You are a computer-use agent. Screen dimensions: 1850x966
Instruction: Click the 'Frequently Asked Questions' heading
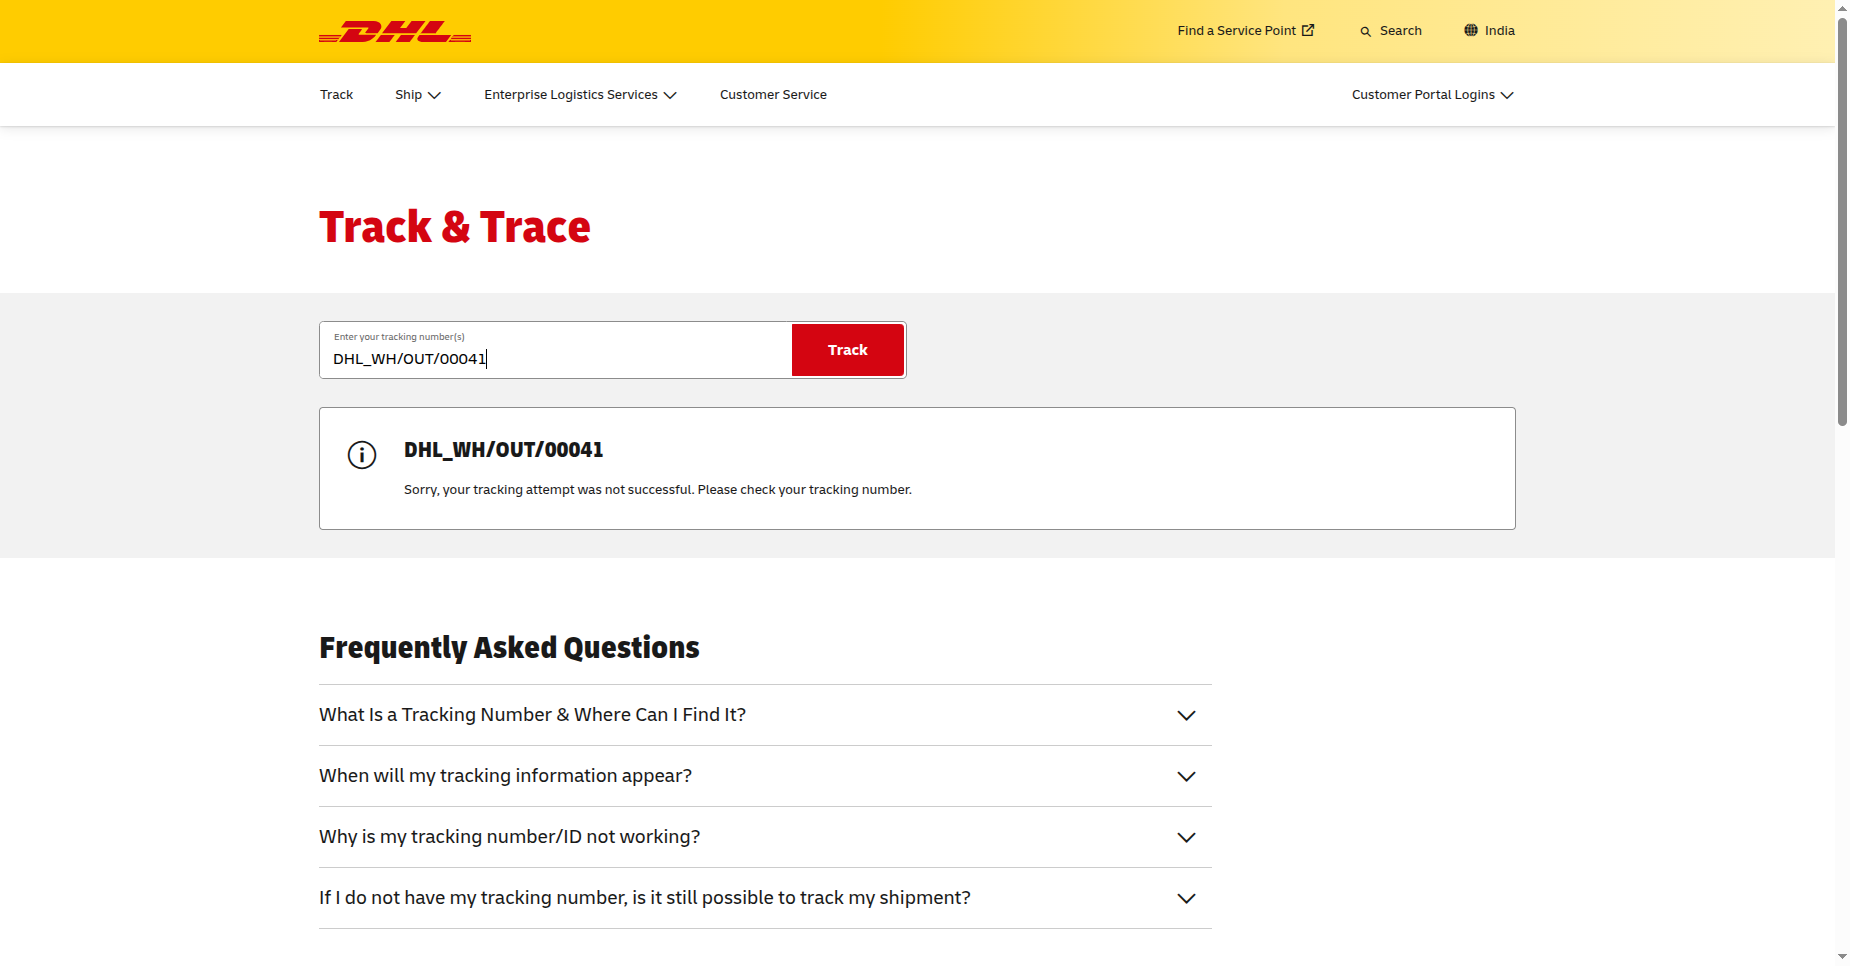point(509,648)
